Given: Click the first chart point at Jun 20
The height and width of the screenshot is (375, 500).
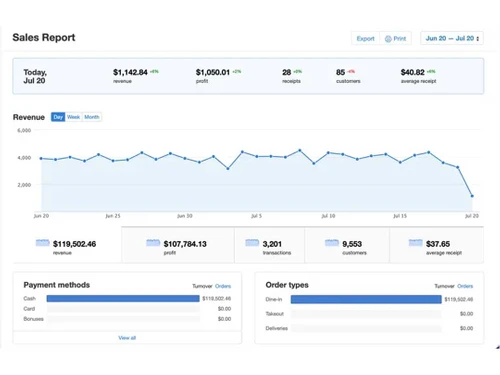Looking at the screenshot, I should [x=41, y=159].
